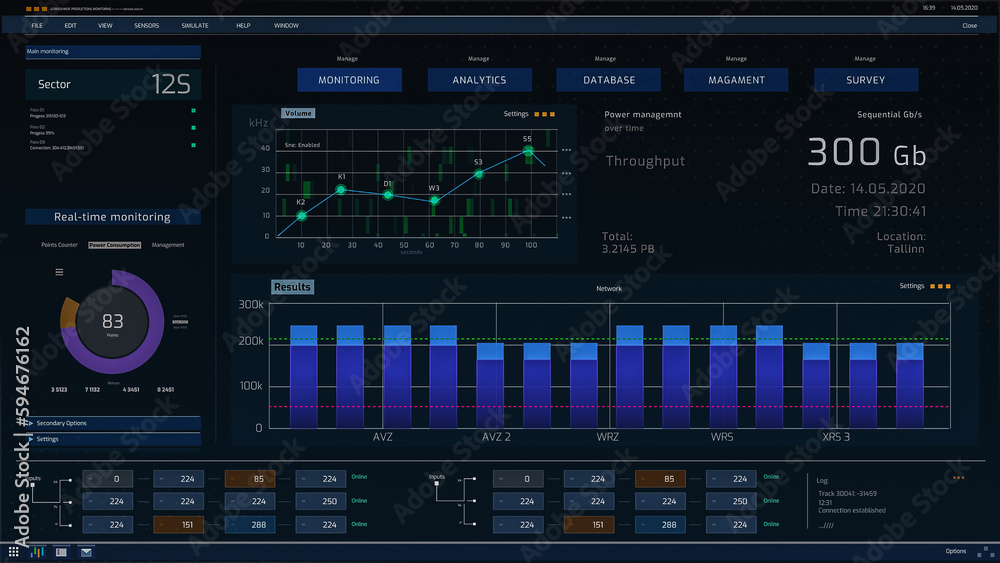Select the Results tab
Screen dimensions: 1000x563
click(292, 287)
